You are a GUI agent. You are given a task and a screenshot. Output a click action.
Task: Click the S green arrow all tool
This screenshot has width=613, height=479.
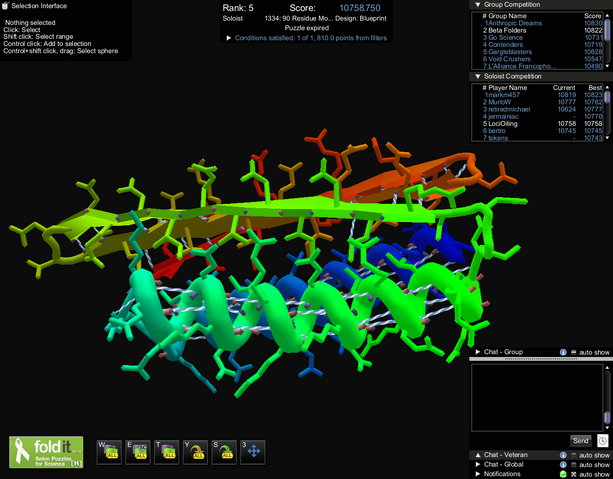[x=224, y=452]
